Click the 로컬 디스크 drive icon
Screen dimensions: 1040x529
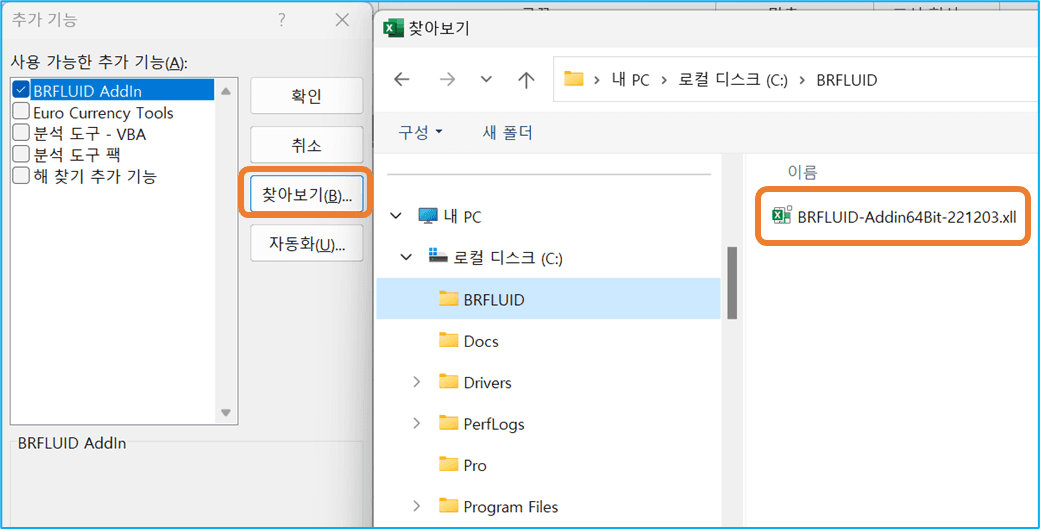(x=438, y=257)
